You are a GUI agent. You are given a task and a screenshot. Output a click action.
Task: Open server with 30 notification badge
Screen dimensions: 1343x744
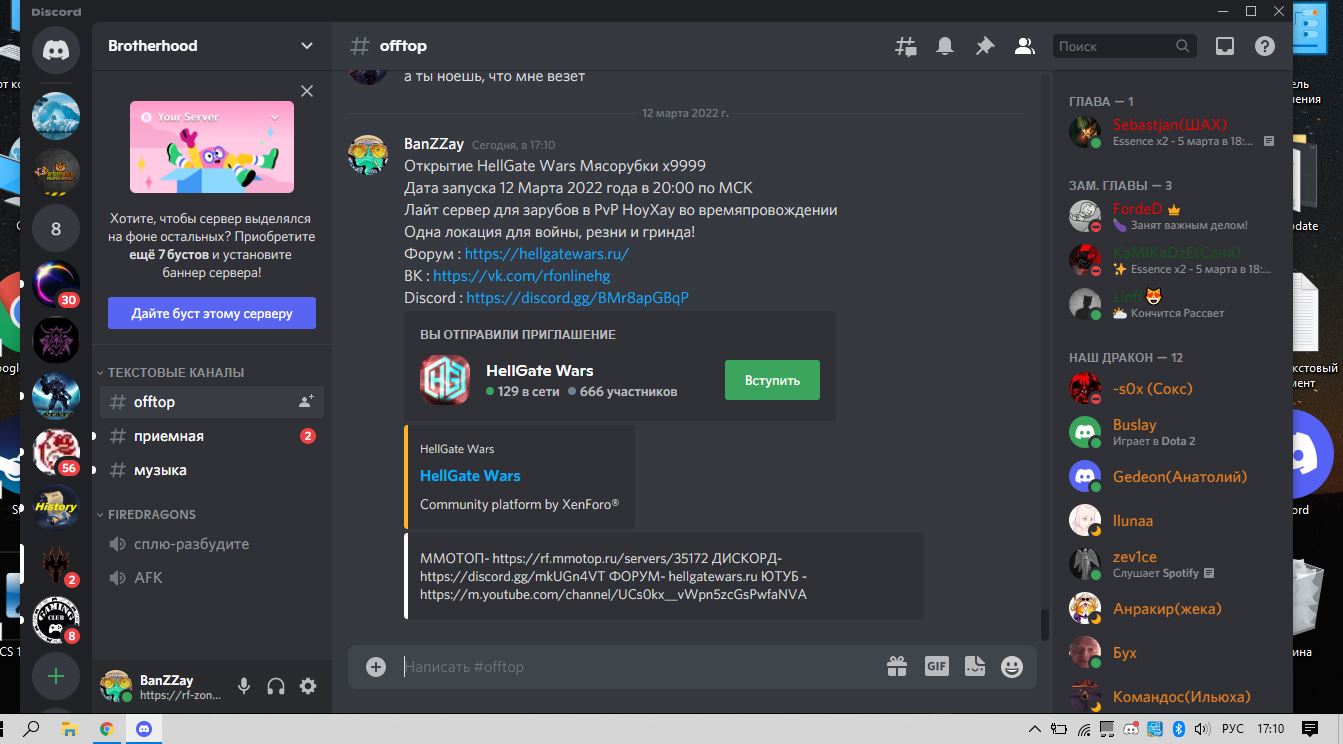tap(56, 284)
